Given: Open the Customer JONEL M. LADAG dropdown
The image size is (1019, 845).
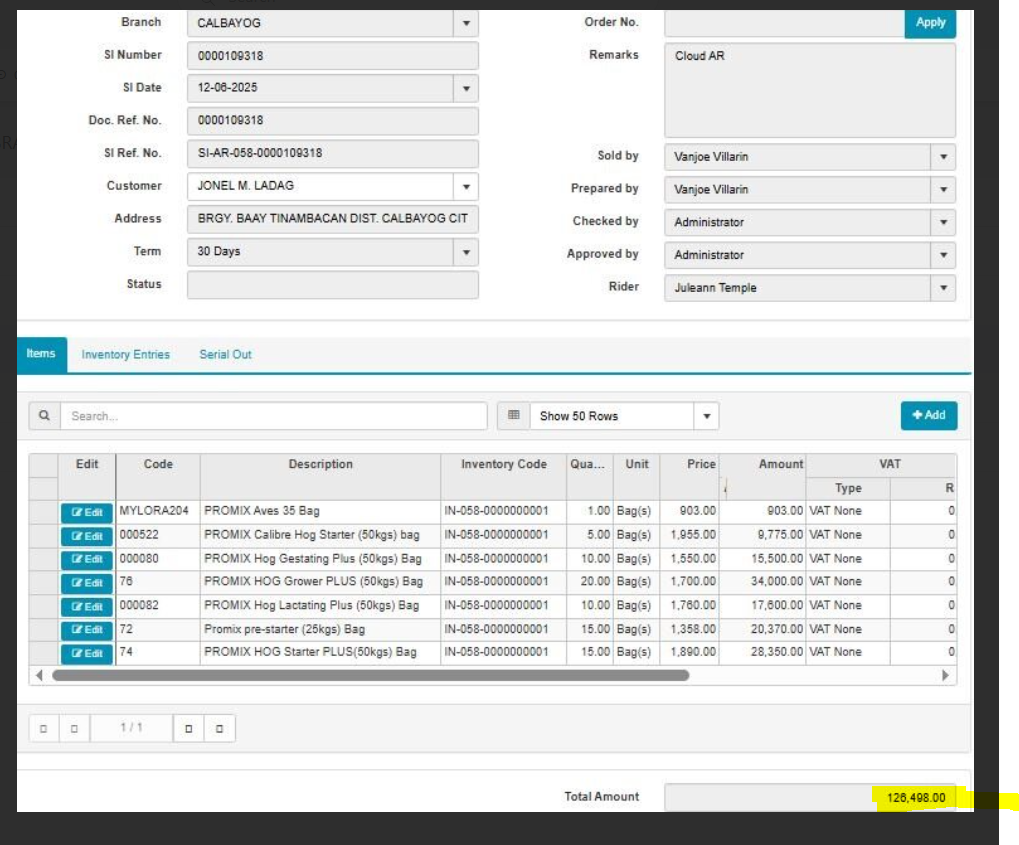Looking at the screenshot, I should (465, 187).
